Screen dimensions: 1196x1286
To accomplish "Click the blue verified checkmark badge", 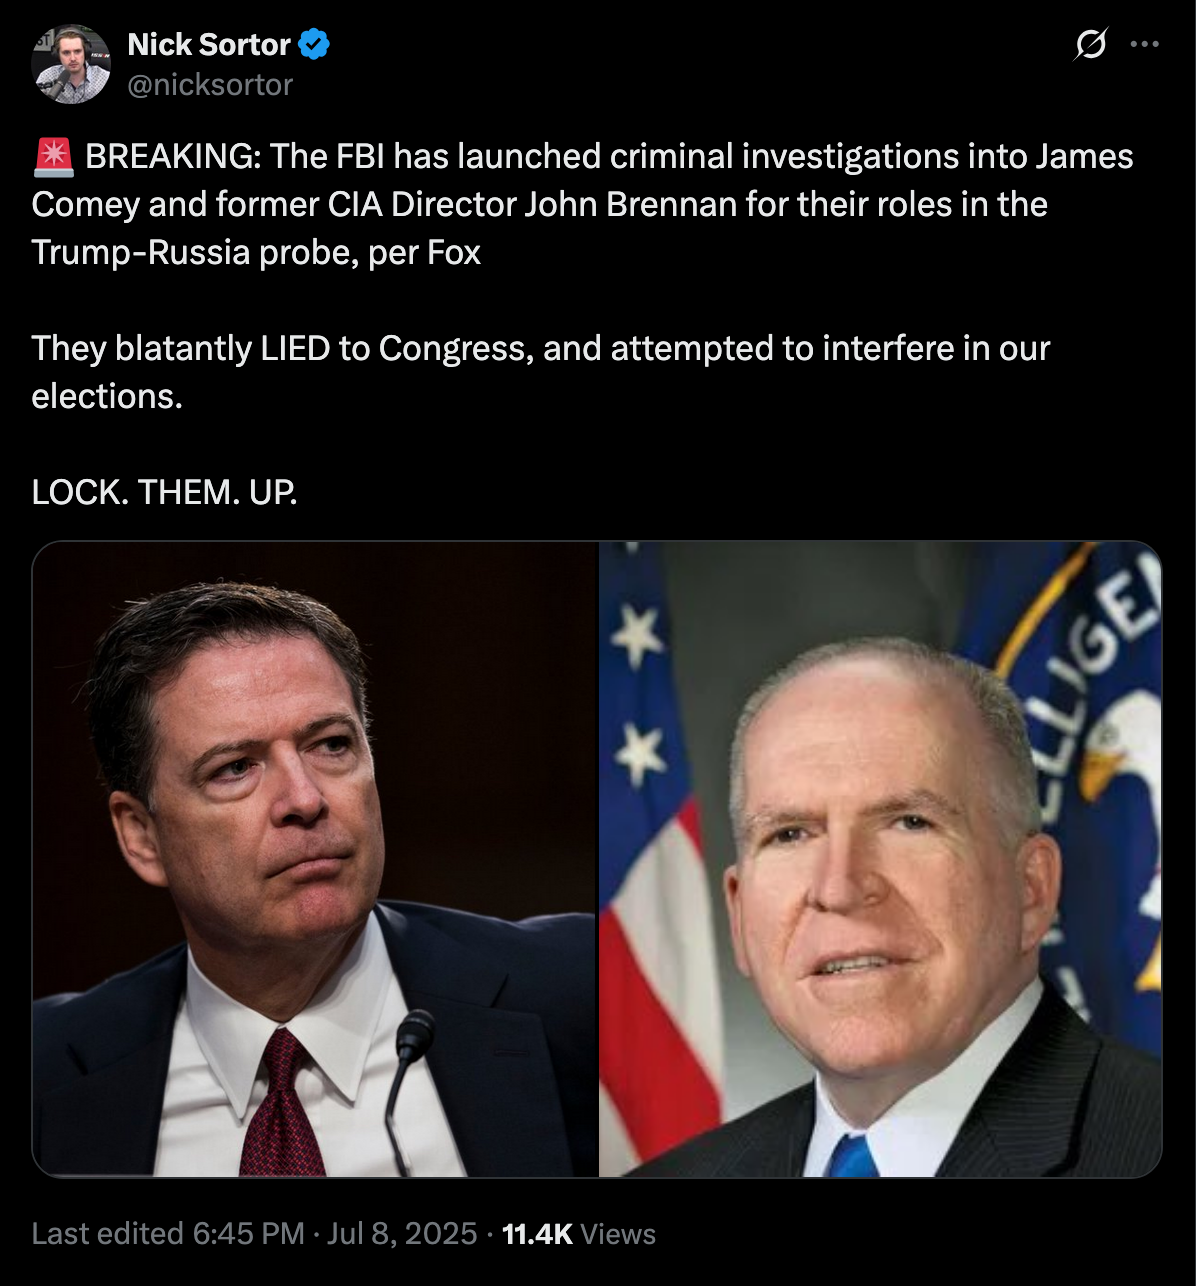I will [x=315, y=45].
